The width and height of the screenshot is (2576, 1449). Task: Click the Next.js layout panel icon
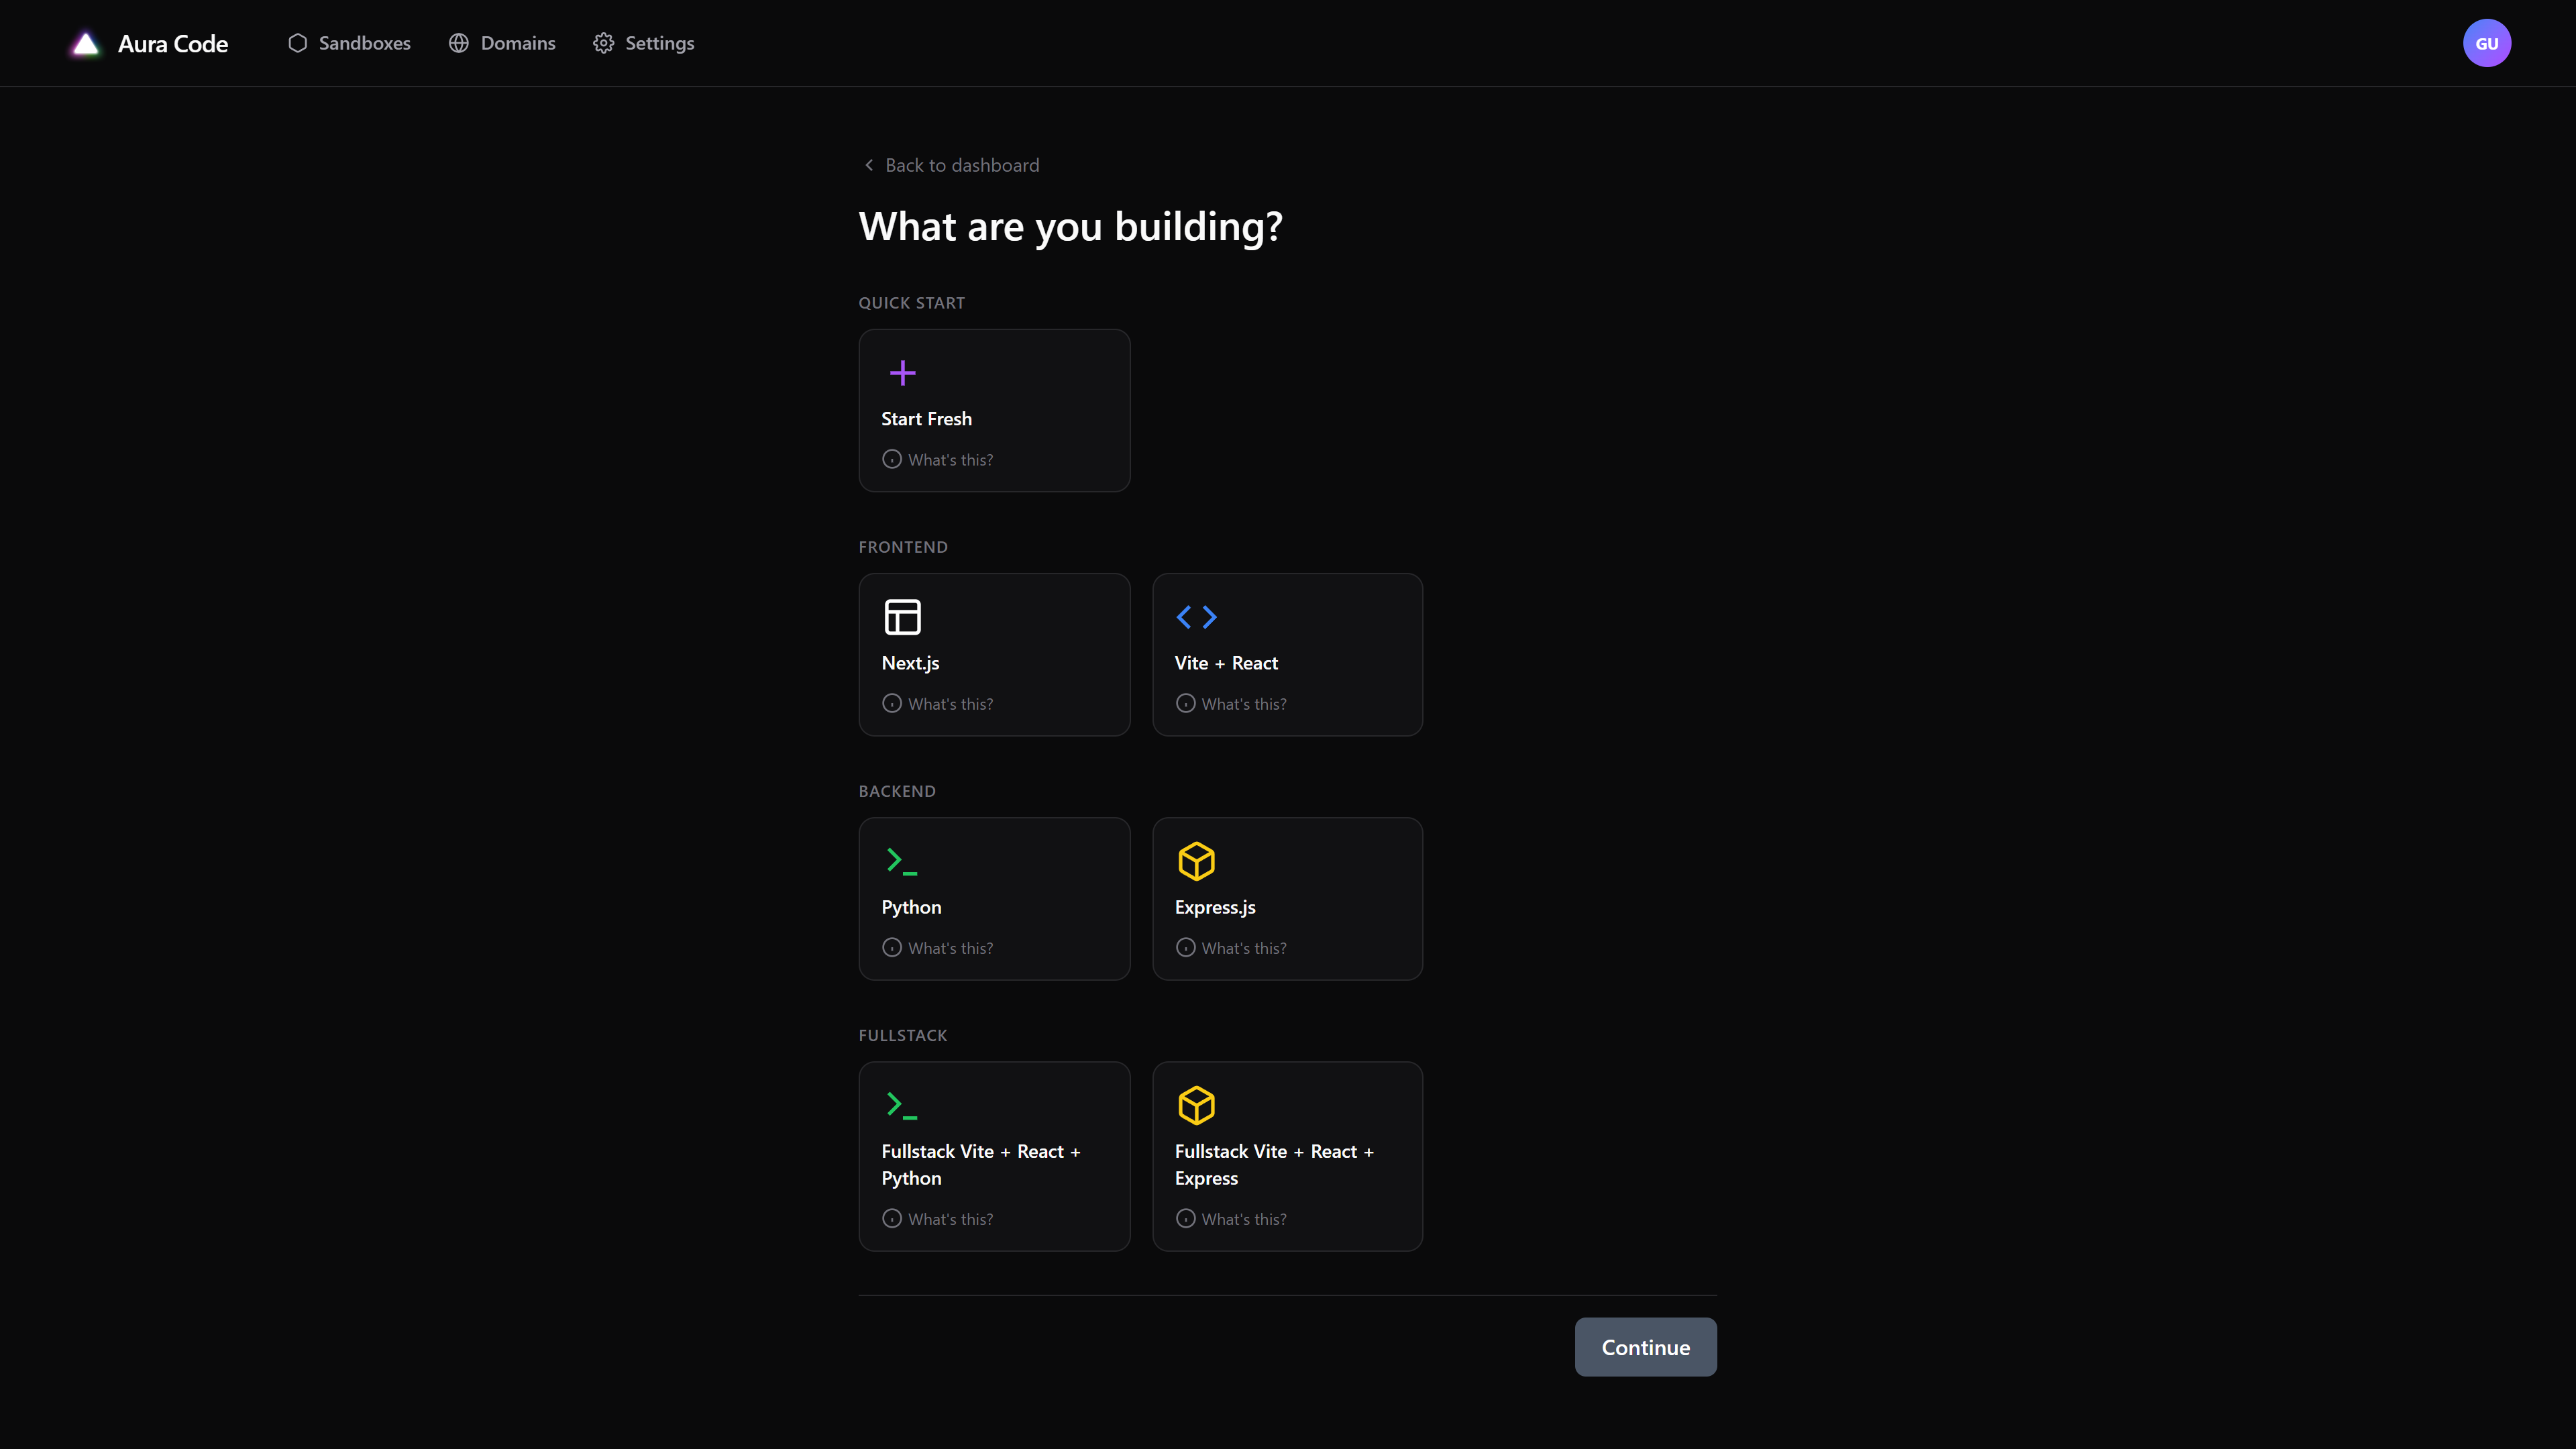point(902,617)
